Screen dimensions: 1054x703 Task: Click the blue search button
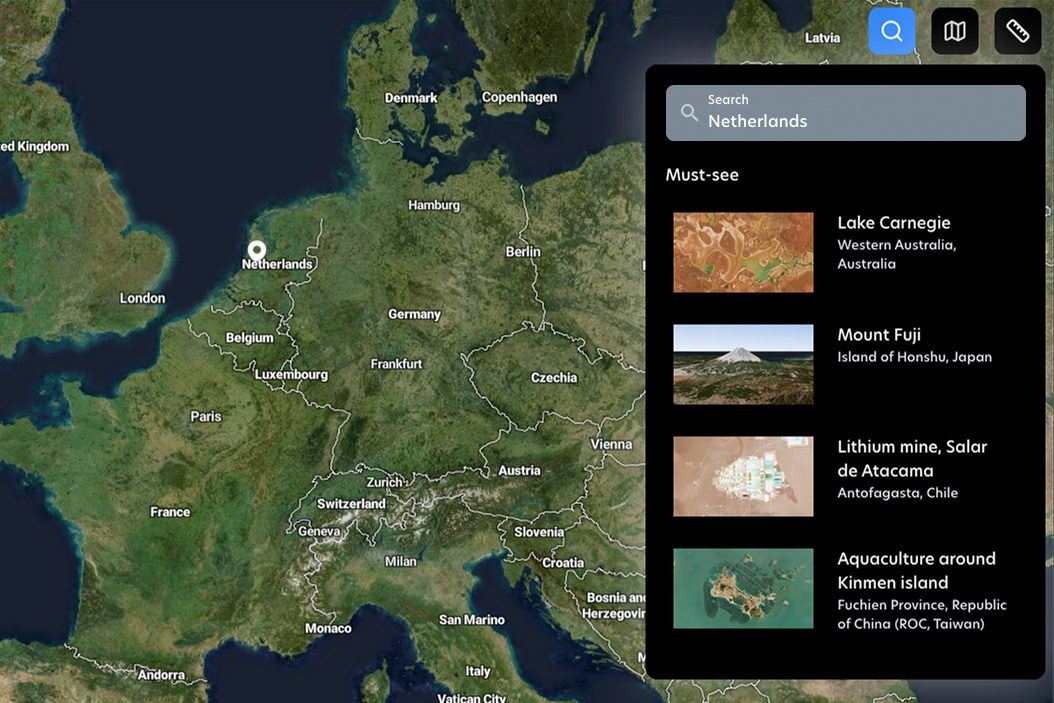coord(891,31)
